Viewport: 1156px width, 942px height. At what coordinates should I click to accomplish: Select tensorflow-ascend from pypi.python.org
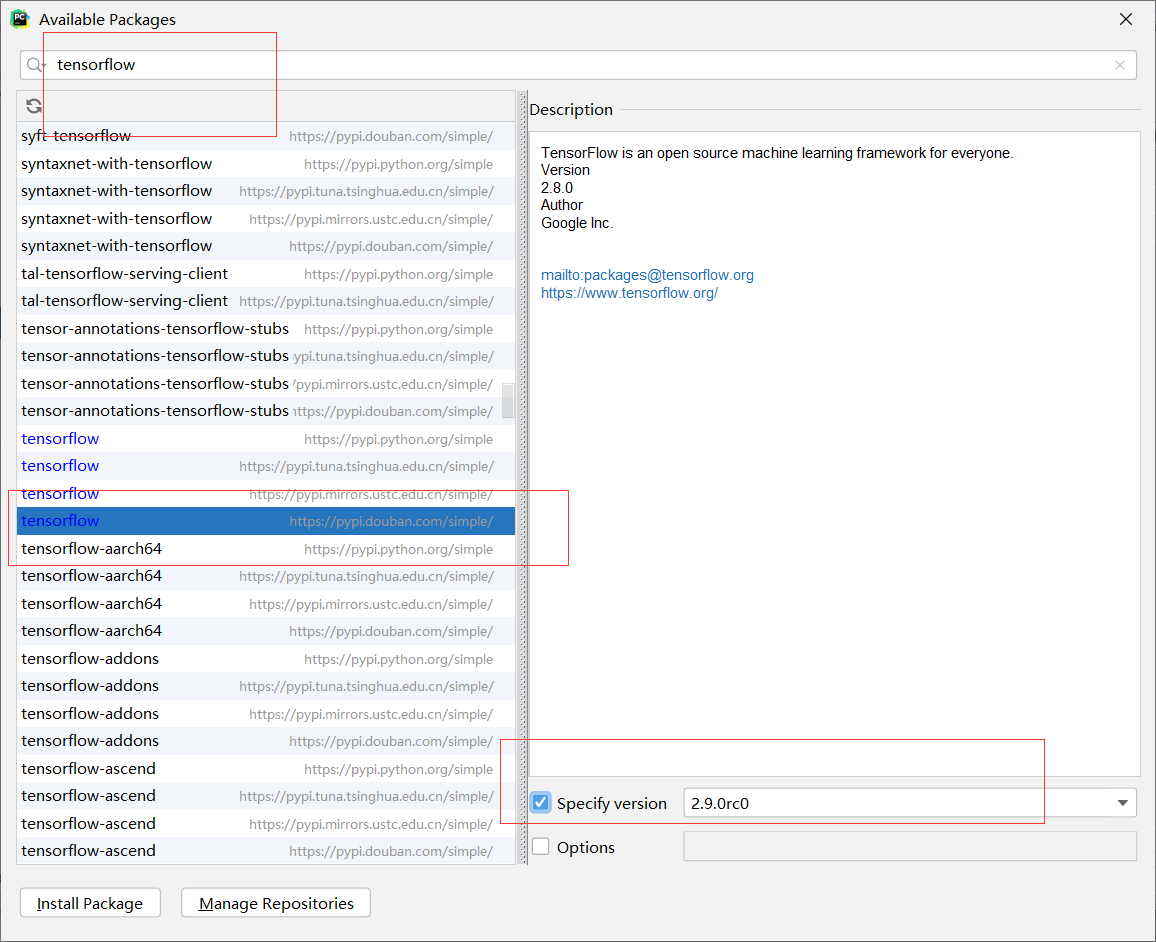265,769
